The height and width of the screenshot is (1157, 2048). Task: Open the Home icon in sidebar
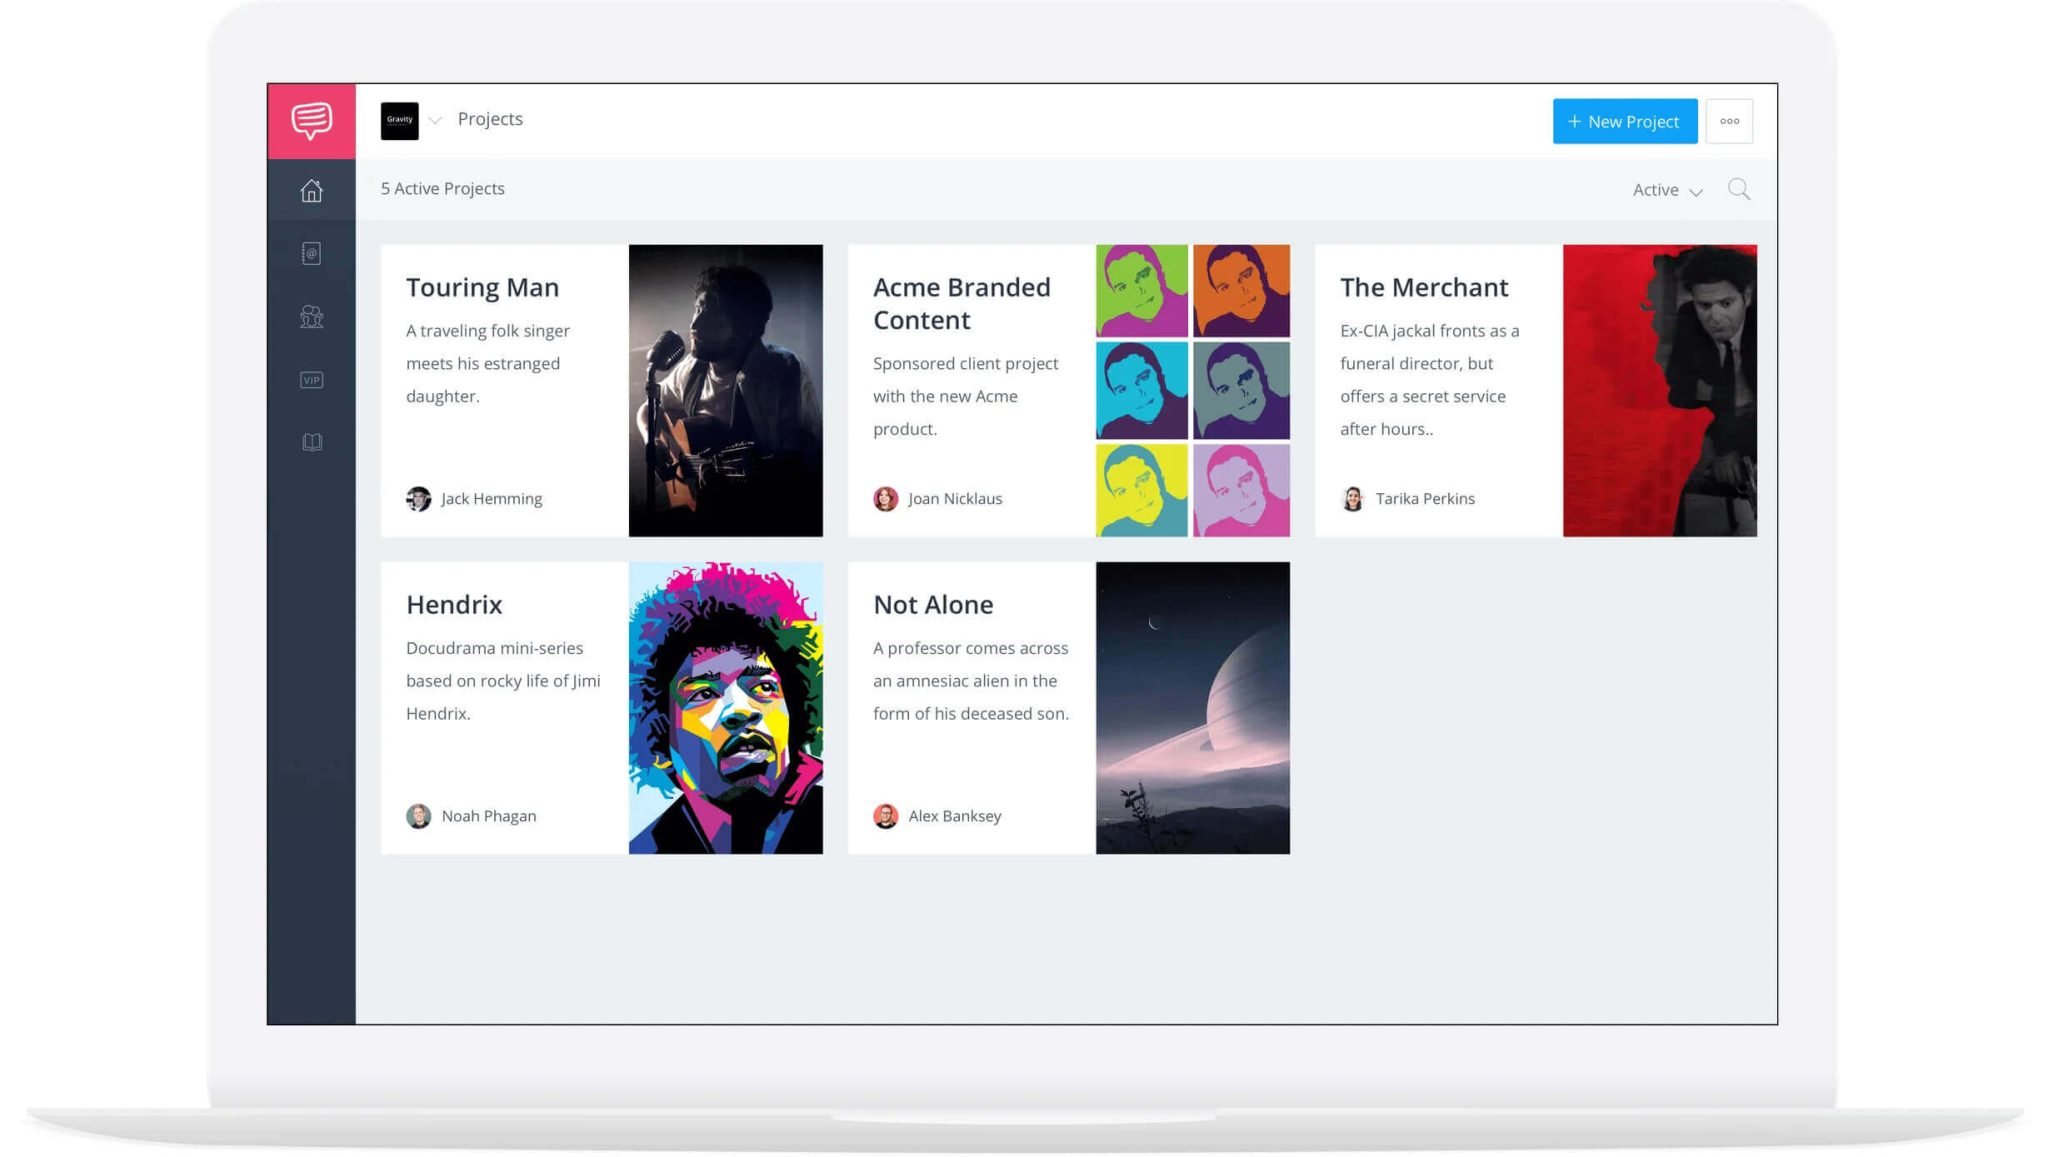(x=311, y=190)
